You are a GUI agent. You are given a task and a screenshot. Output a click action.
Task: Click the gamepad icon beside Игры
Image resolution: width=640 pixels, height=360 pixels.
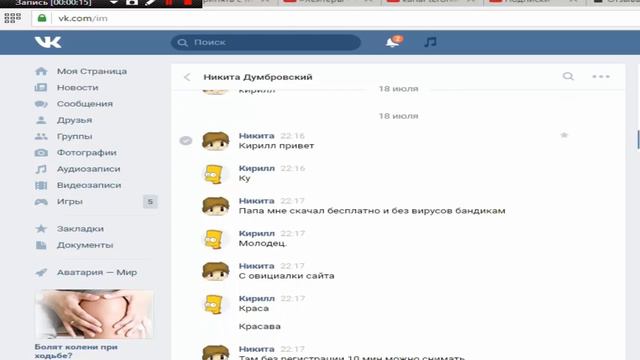click(x=41, y=202)
